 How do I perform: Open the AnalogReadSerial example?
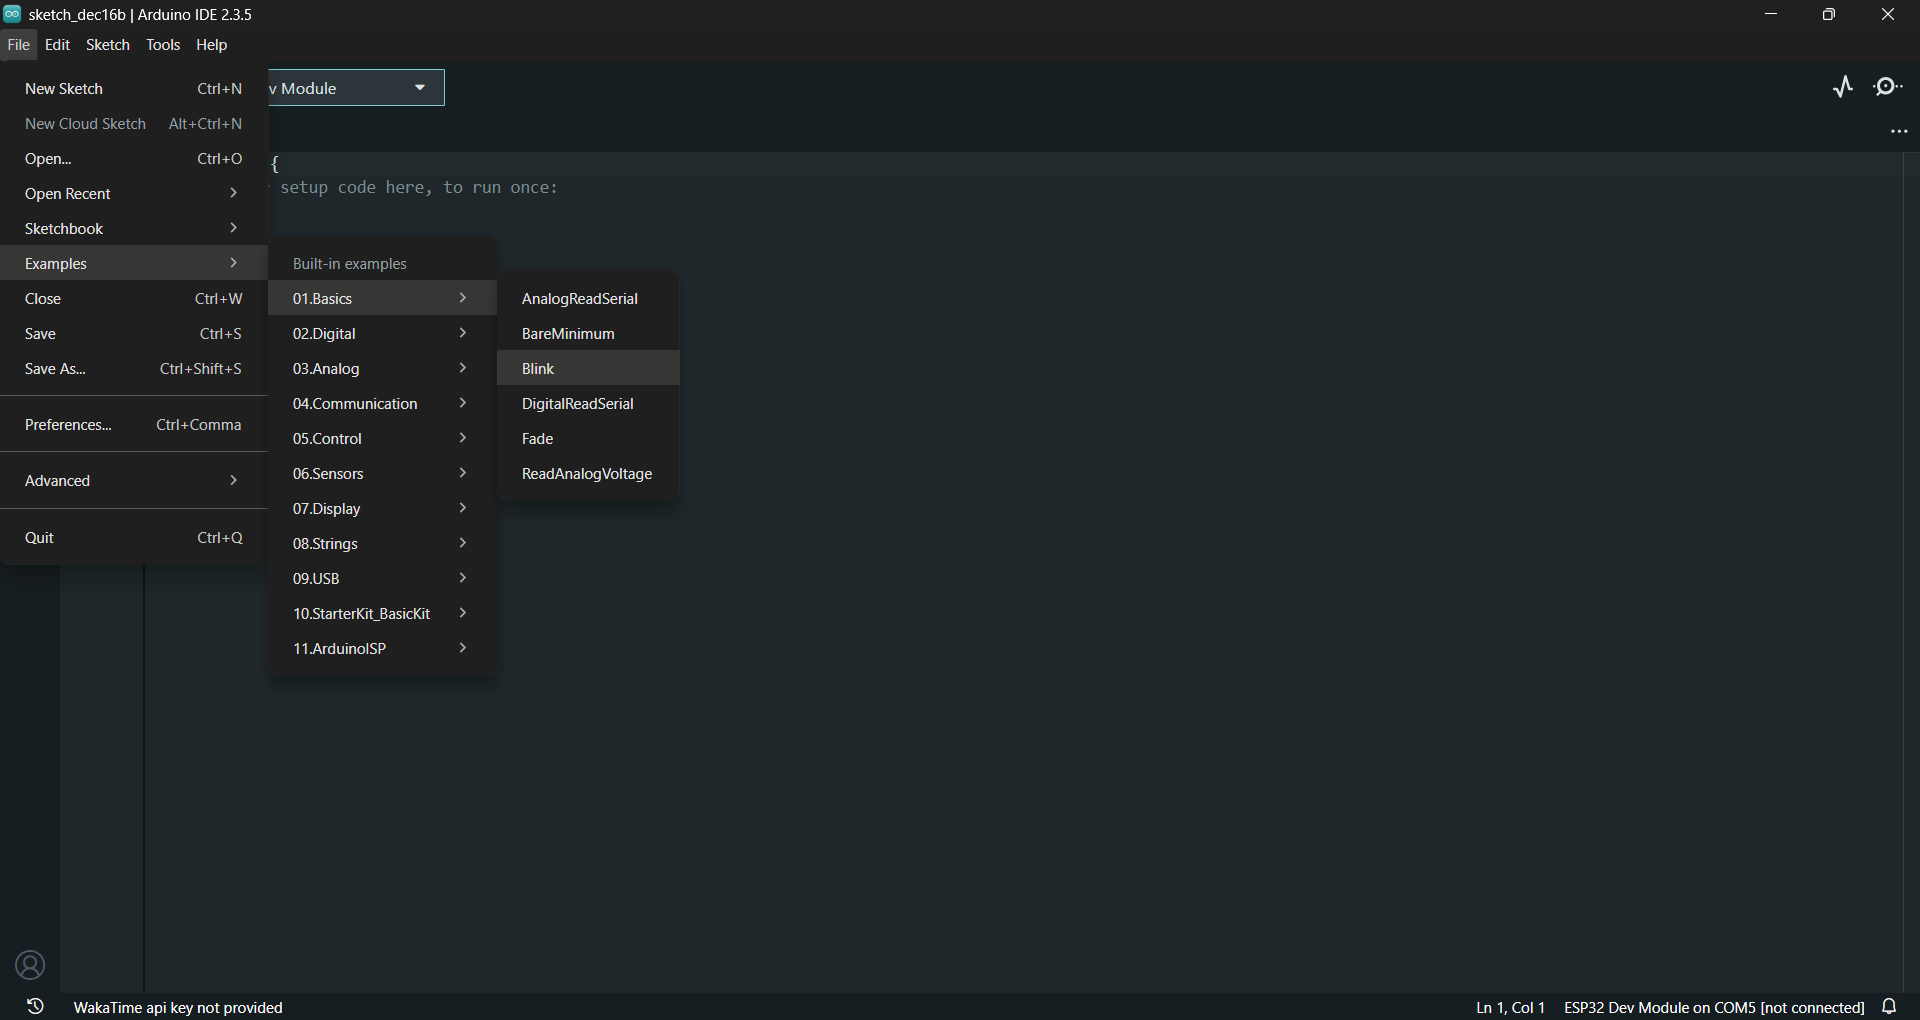pos(588,299)
